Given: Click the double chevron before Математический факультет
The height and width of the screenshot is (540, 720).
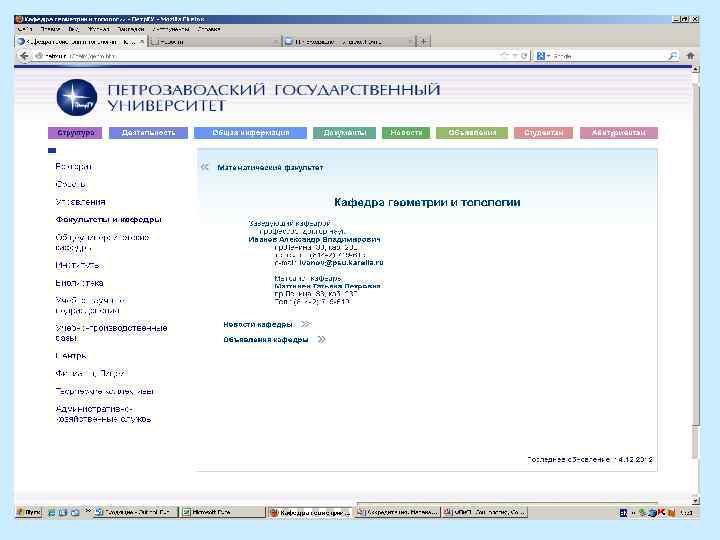Looking at the screenshot, I should coord(205,167).
